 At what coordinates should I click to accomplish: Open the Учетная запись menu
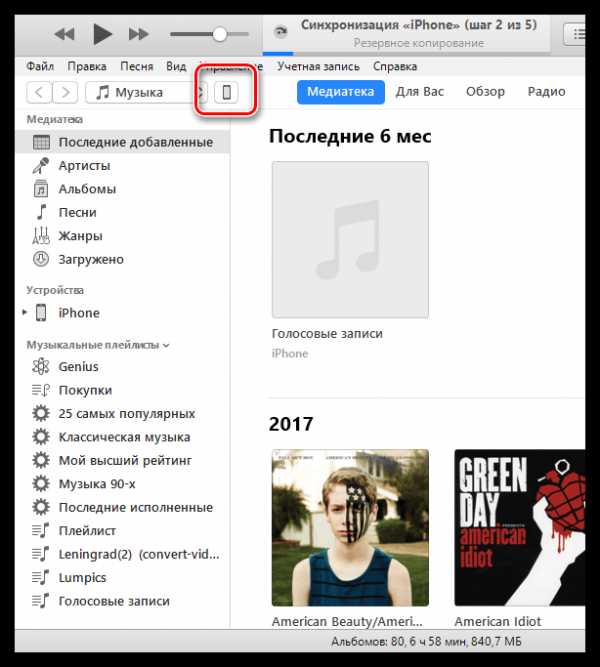tap(318, 66)
